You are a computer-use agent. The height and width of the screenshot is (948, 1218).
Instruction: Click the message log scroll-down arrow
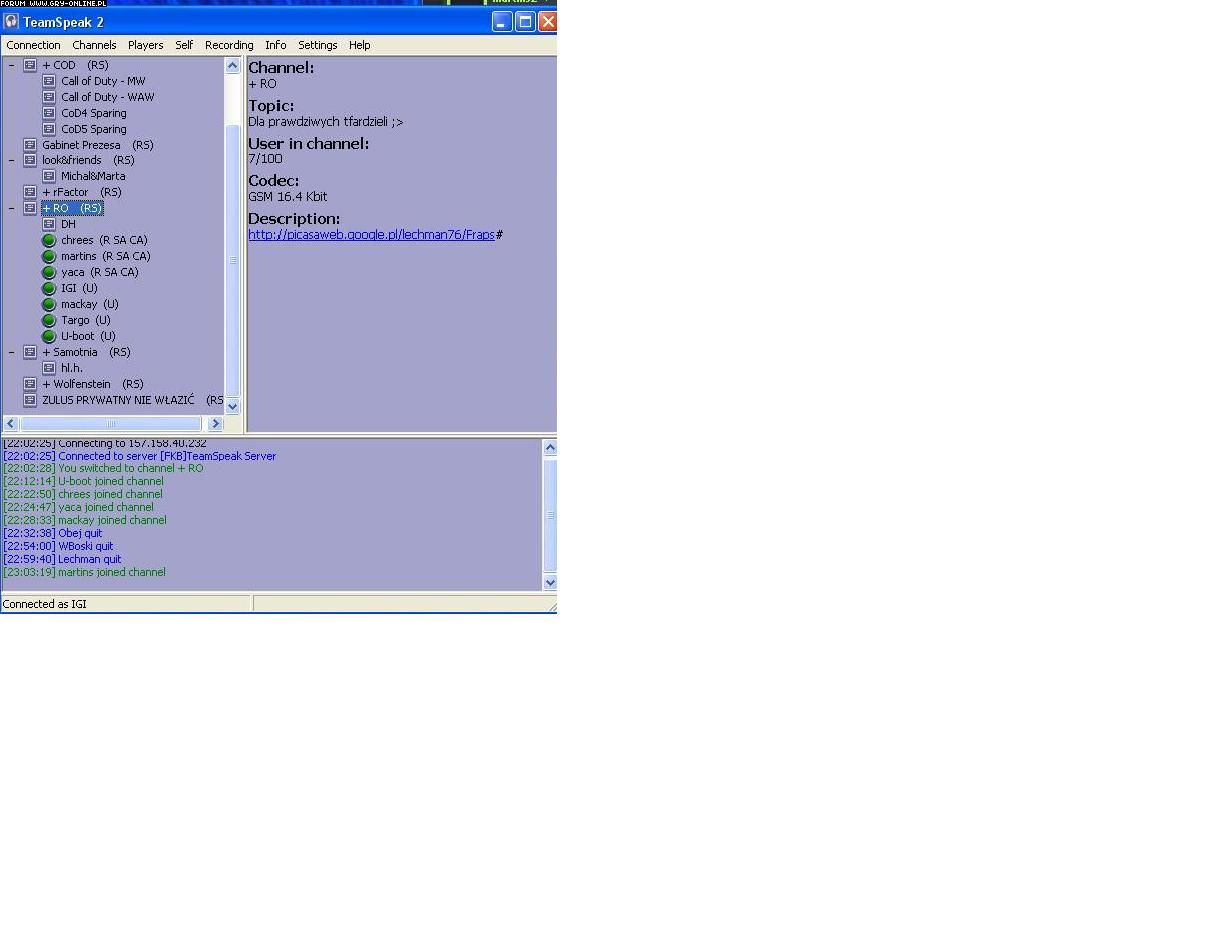pyautogui.click(x=550, y=582)
